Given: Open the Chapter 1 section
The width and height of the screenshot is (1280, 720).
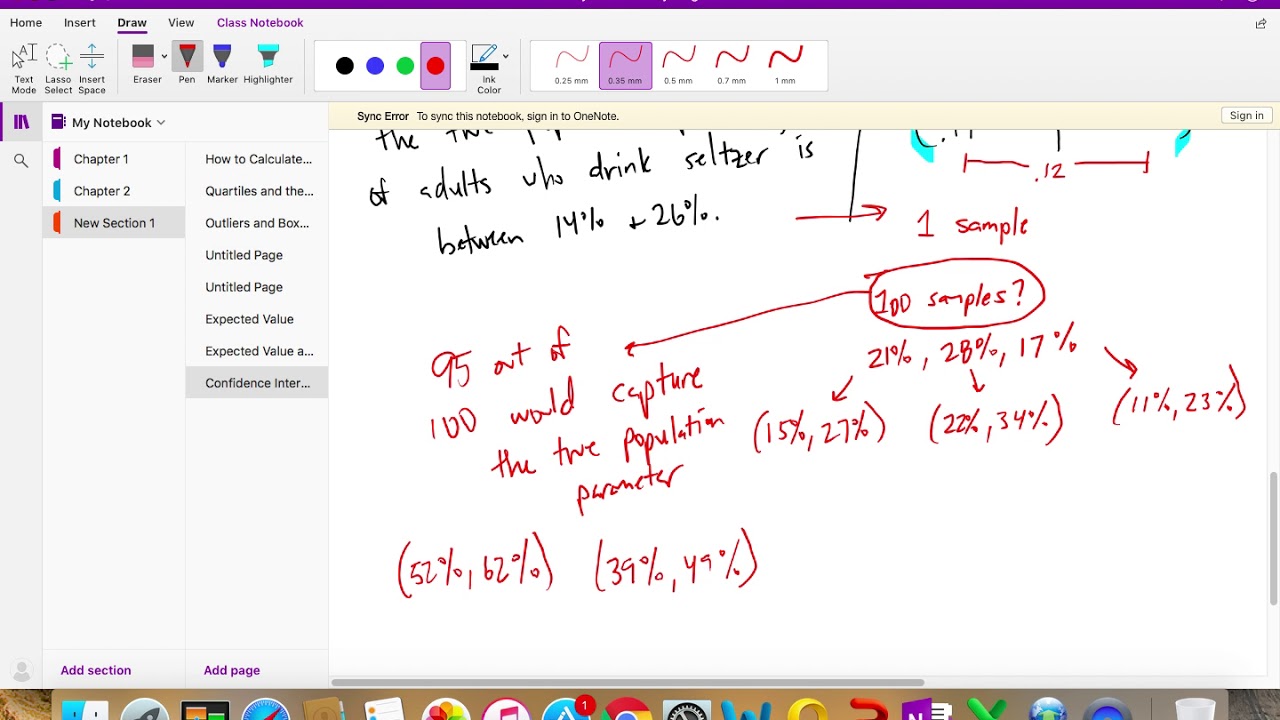Looking at the screenshot, I should pyautogui.click(x=114, y=159).
